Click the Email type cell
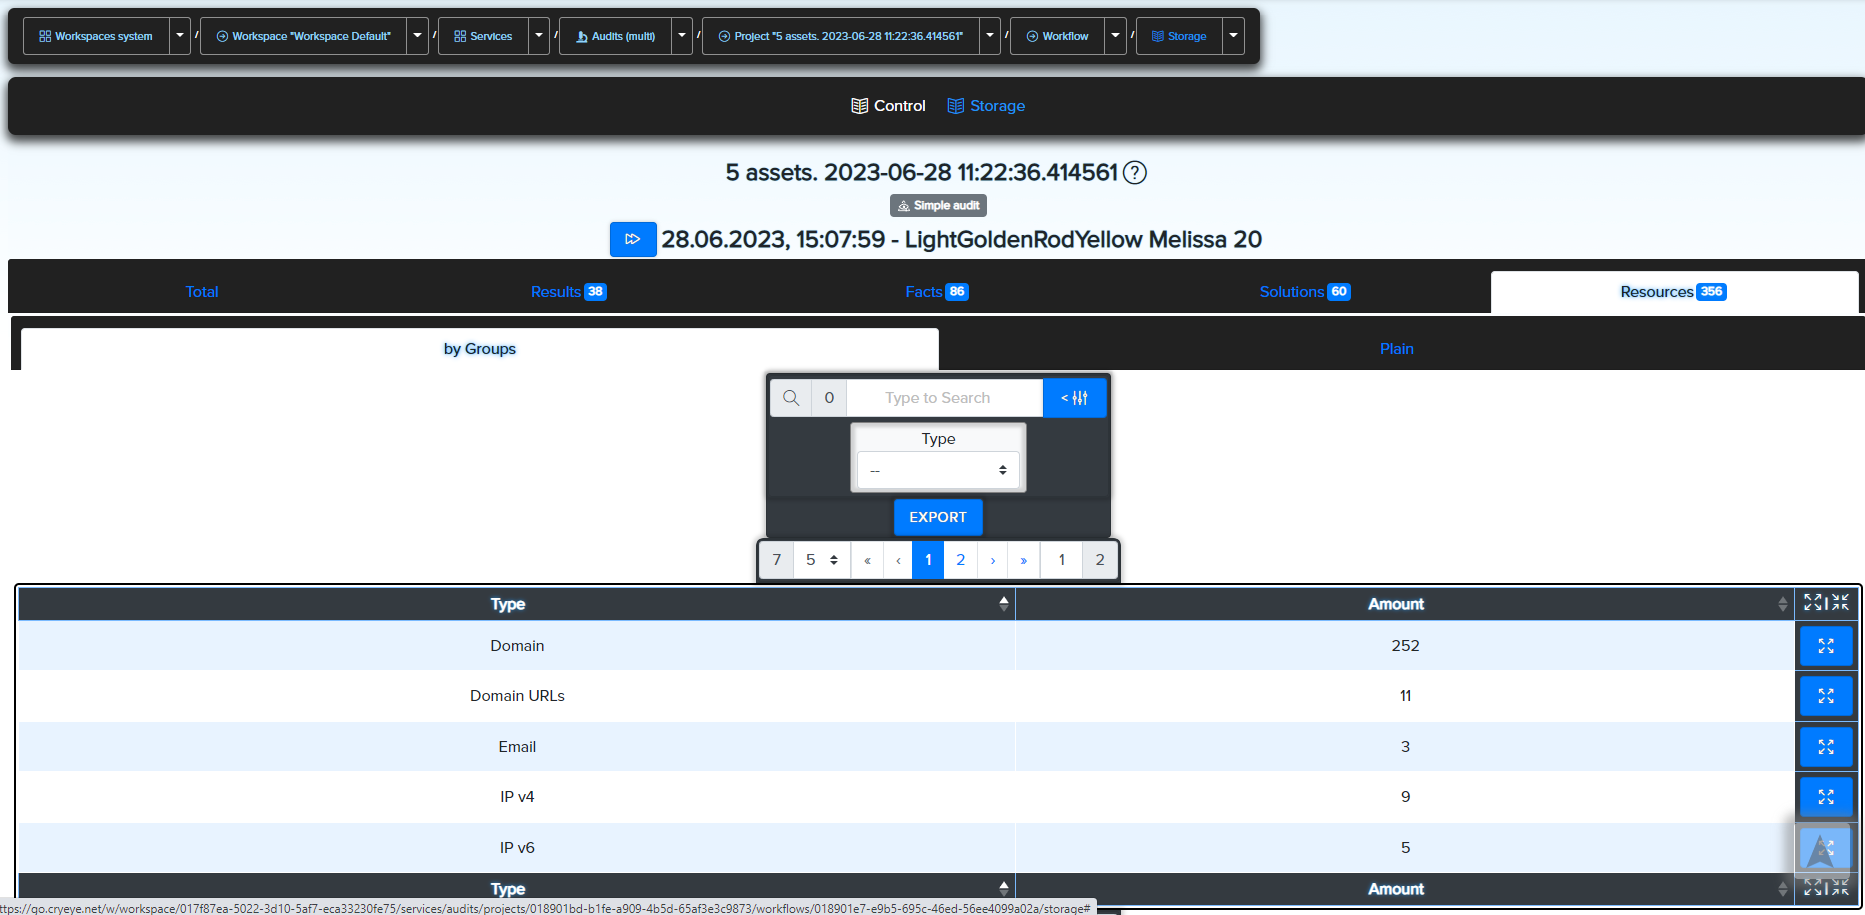1865x915 pixels. pyautogui.click(x=517, y=747)
